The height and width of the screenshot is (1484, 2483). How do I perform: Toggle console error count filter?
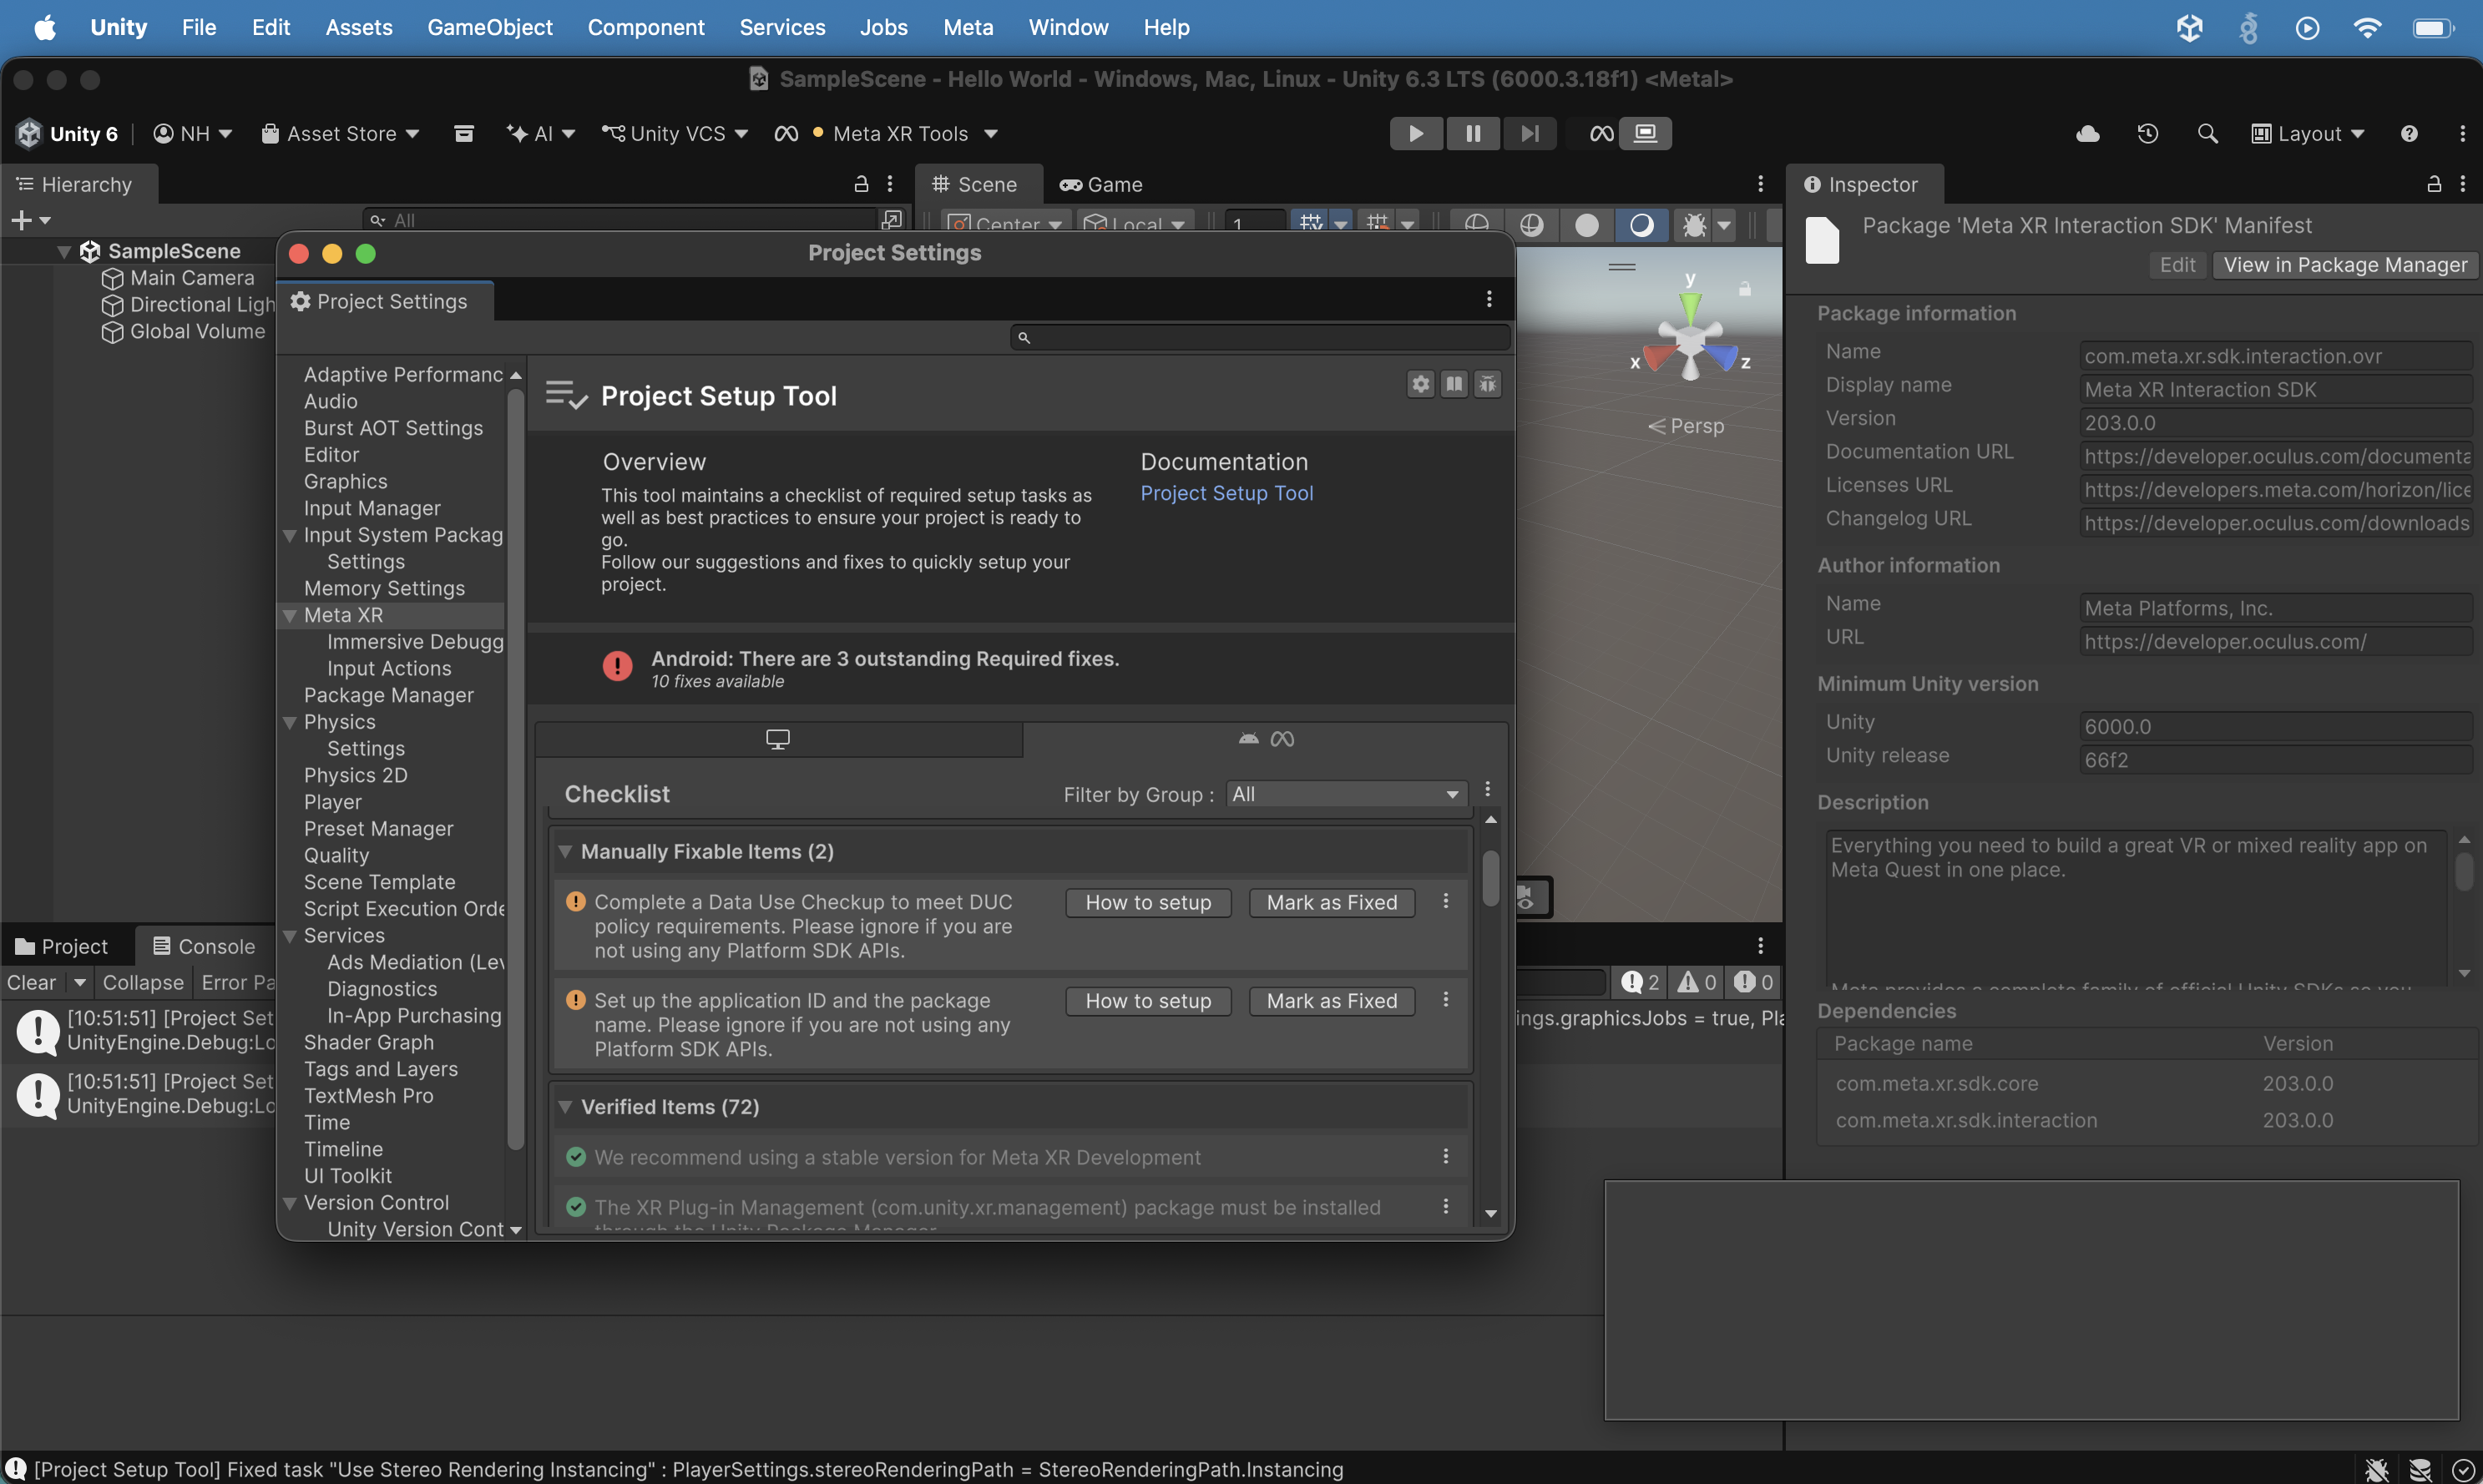coord(1754,982)
